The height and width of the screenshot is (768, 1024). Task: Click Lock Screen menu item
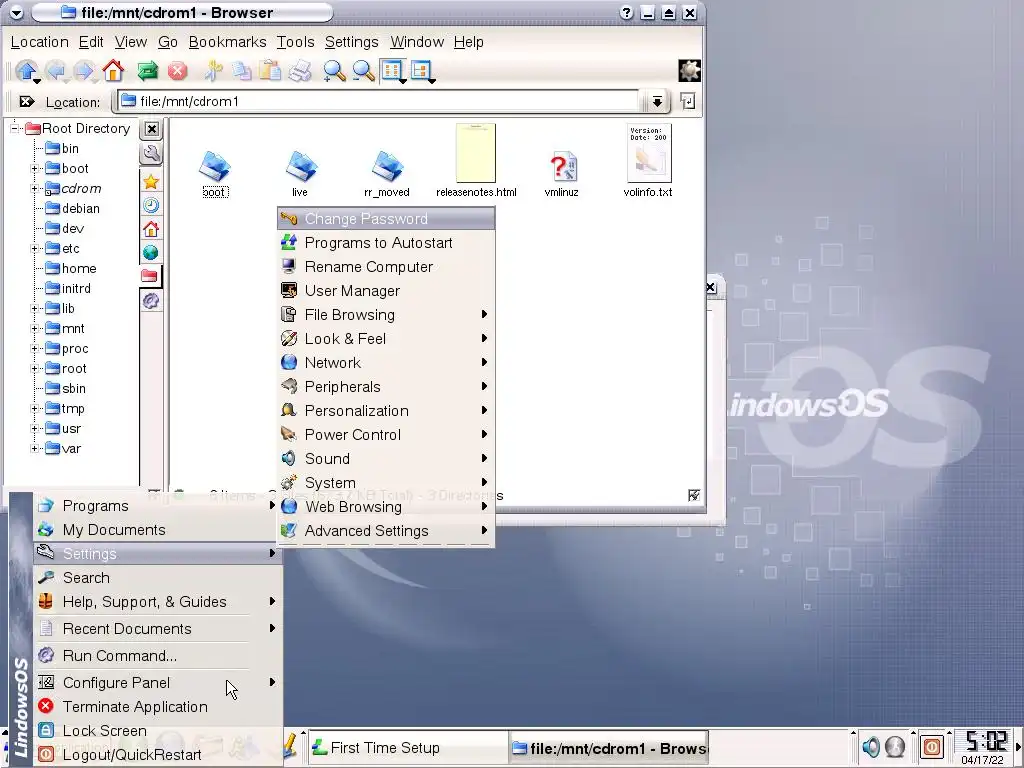(157, 731)
